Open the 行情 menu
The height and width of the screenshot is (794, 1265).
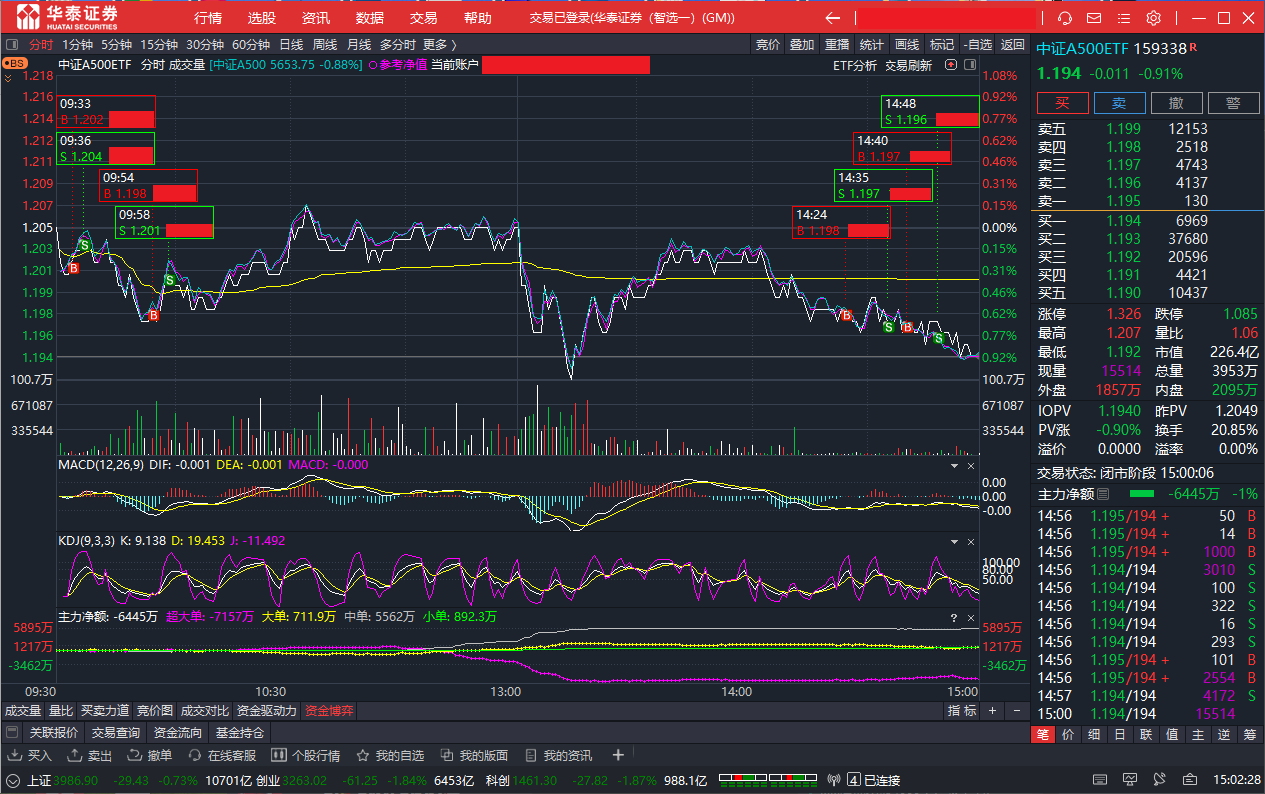coord(208,18)
